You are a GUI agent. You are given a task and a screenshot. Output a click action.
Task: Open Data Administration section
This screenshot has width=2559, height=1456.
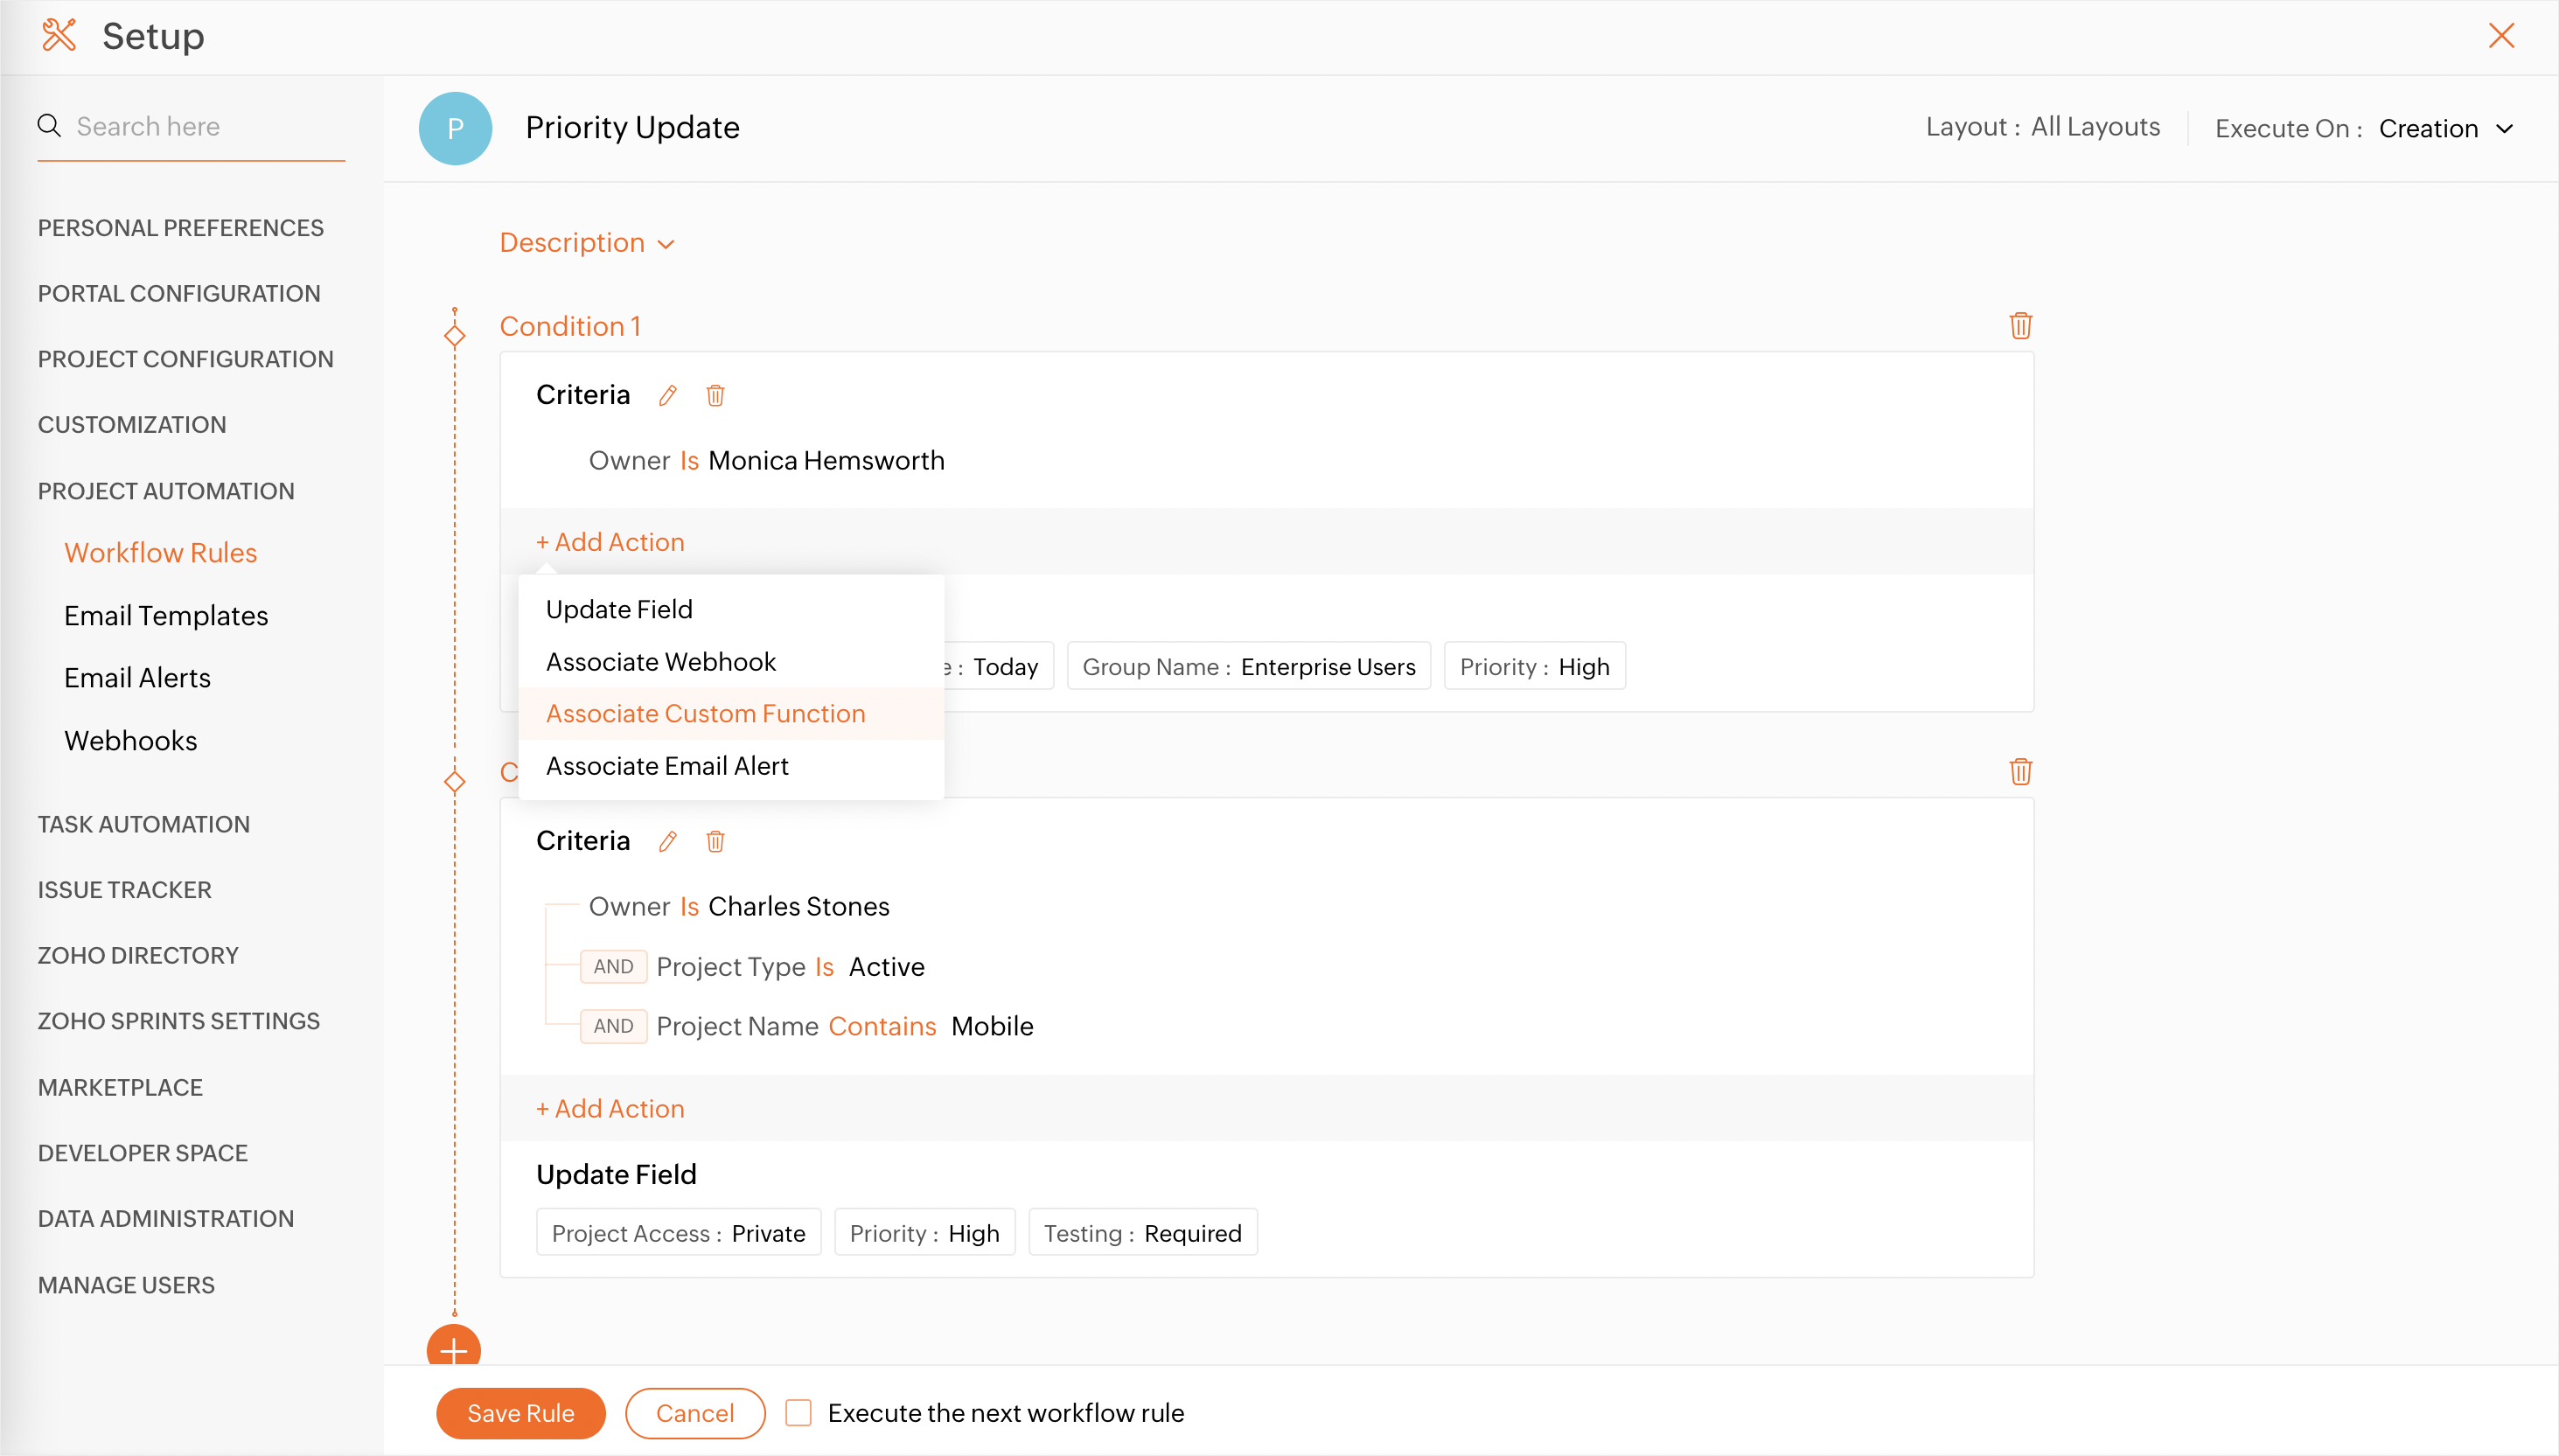coord(166,1218)
